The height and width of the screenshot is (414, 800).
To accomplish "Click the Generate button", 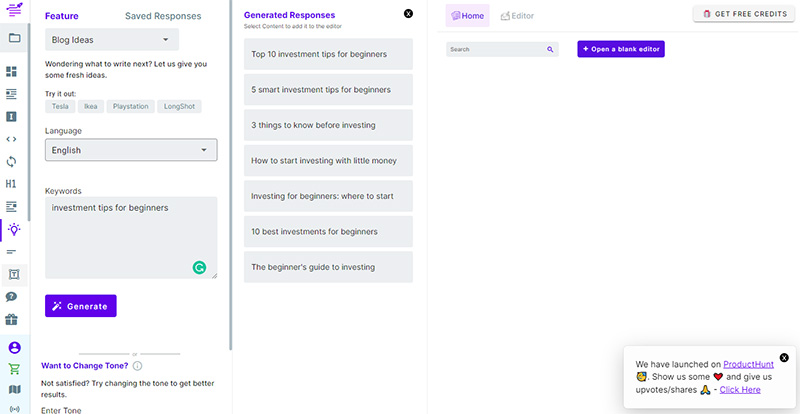I will coord(81,306).
